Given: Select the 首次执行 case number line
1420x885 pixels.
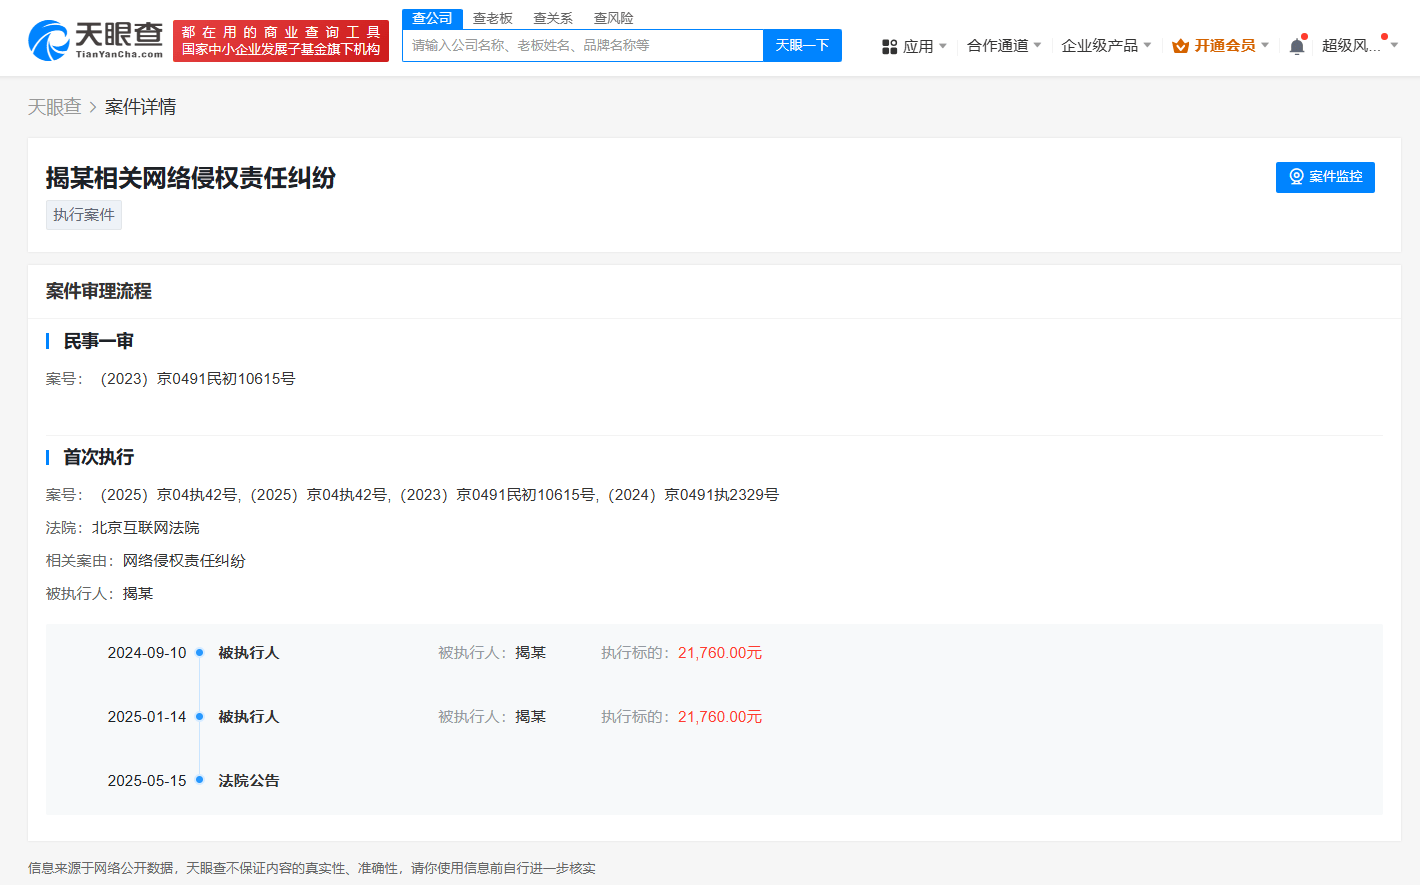Looking at the screenshot, I should point(439,495).
